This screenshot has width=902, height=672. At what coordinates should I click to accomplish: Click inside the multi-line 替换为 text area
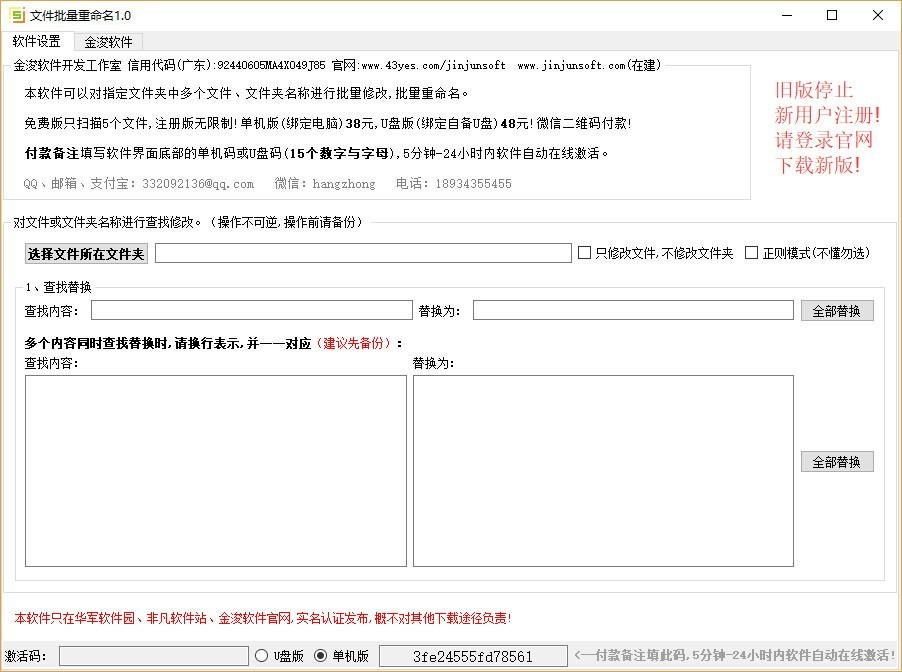(603, 471)
